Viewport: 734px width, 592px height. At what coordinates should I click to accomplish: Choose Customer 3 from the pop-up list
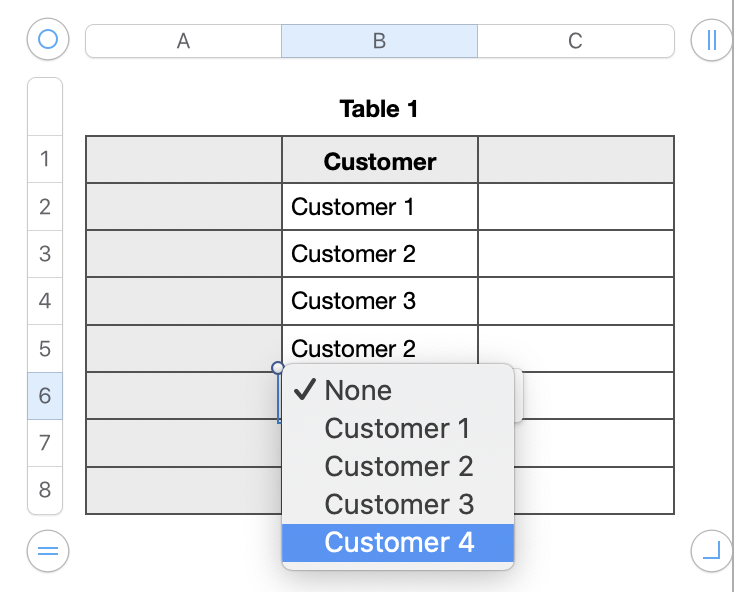pos(398,505)
